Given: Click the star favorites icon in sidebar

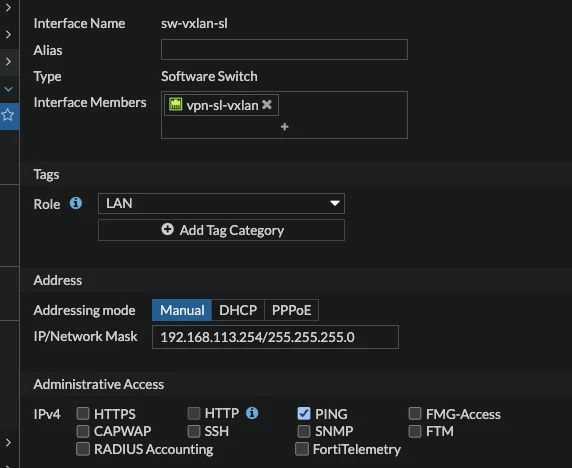Looking at the screenshot, I should point(8,115).
